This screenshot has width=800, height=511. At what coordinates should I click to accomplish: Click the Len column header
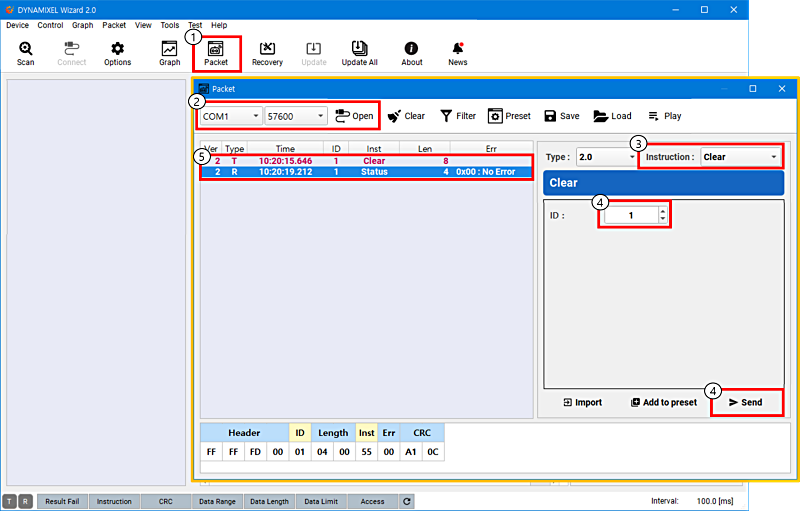(x=424, y=148)
